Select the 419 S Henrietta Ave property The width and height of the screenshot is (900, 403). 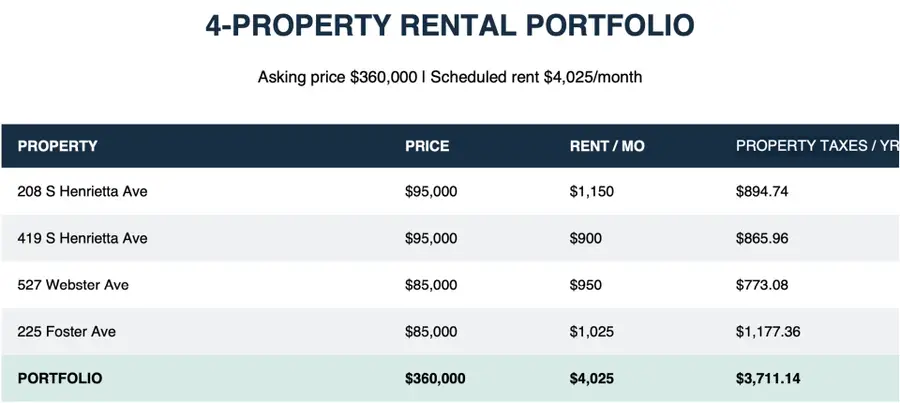point(82,238)
